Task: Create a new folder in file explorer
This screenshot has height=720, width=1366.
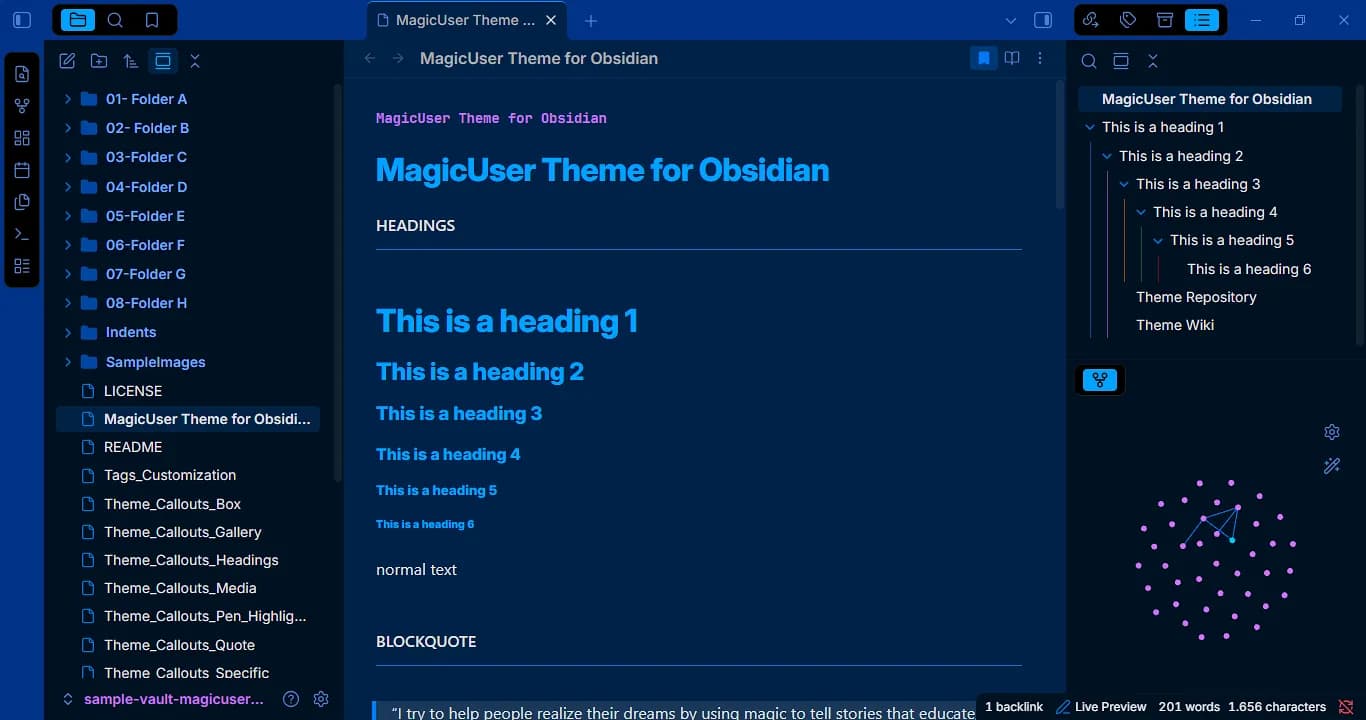Action: tap(99, 61)
